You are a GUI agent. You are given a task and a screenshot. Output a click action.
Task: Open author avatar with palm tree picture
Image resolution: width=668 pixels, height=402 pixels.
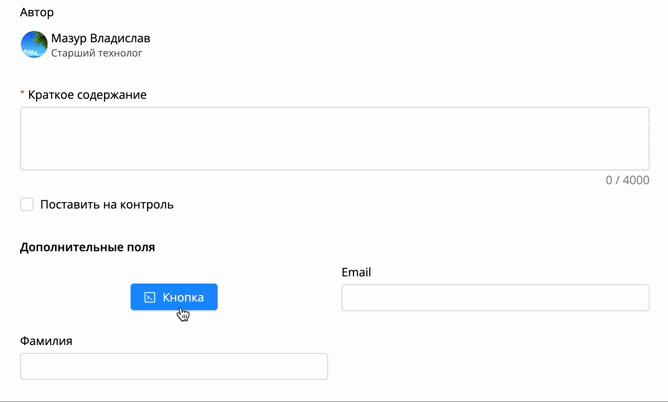click(34, 44)
